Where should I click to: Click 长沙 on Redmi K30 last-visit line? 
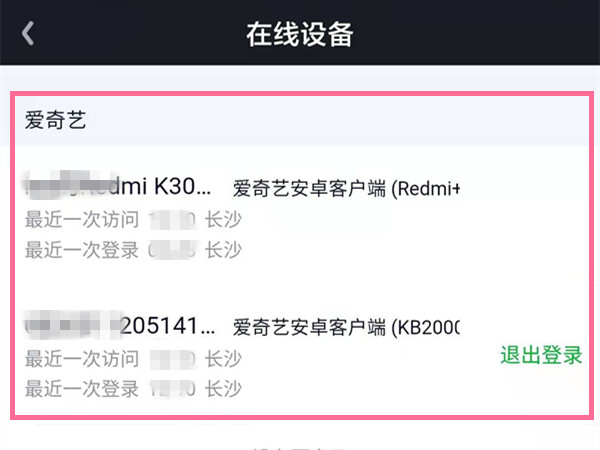point(223,219)
